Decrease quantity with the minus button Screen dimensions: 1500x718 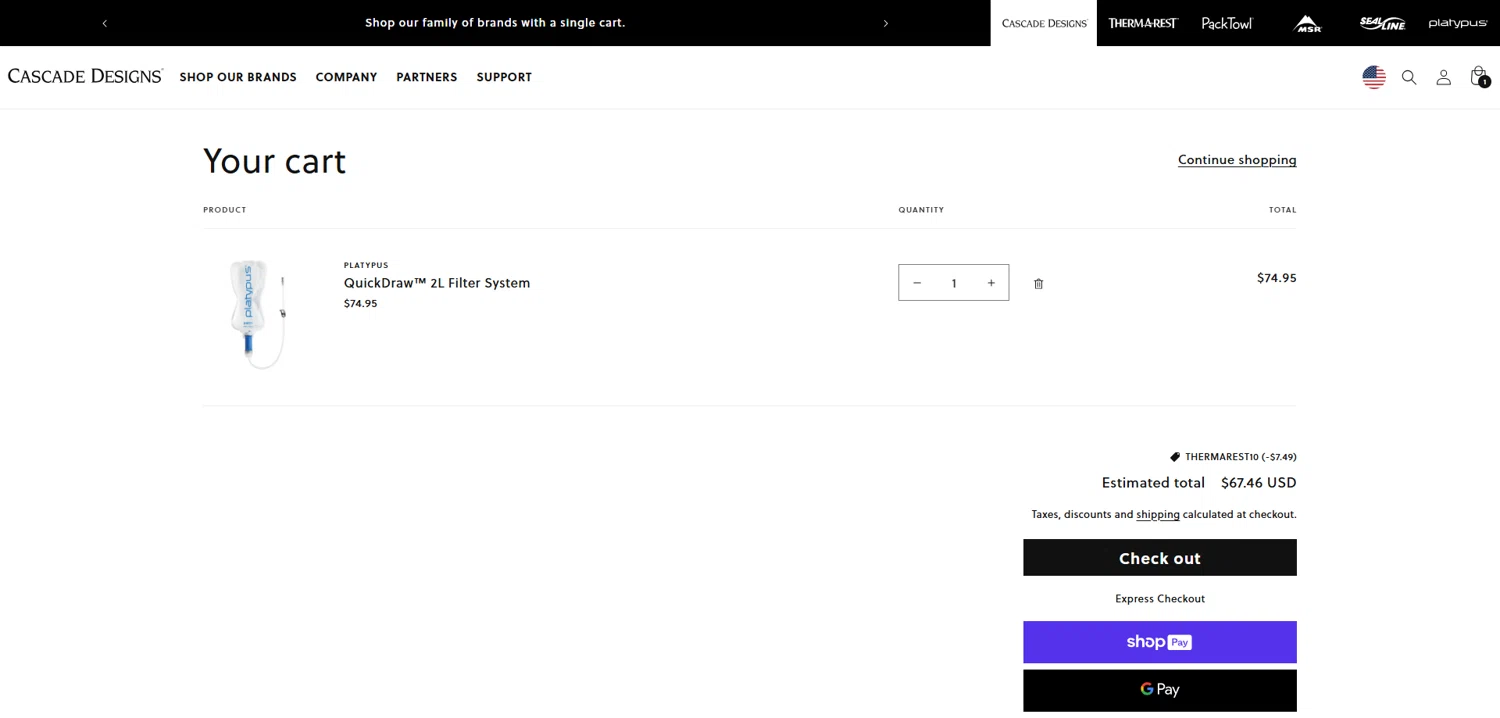coord(917,283)
